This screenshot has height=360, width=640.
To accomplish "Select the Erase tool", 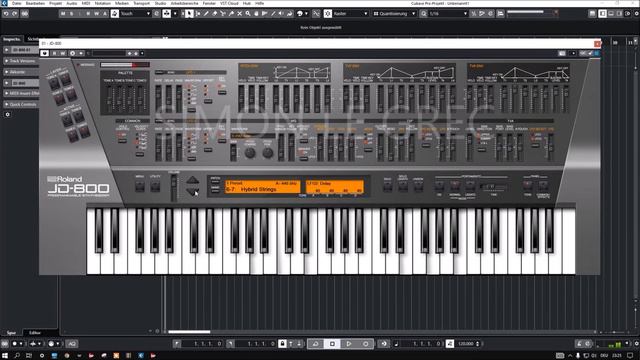I will [x=214, y=13].
